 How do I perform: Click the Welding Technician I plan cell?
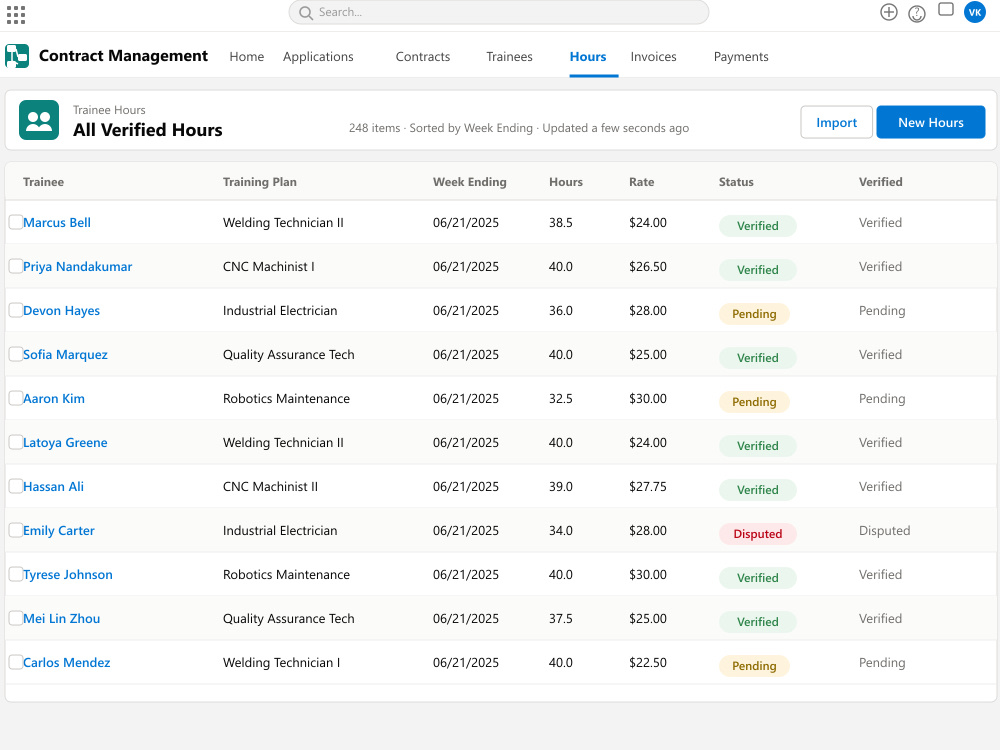point(281,663)
